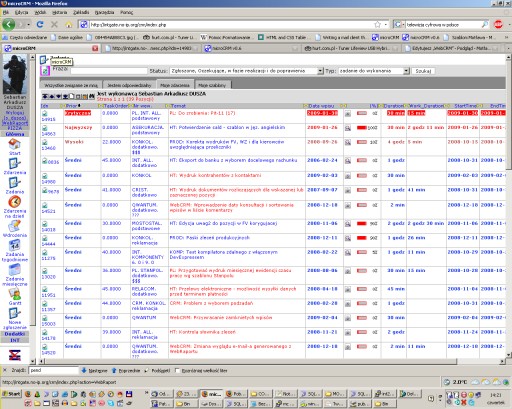The width and height of the screenshot is (512, 409).
Task: Close the active microCRM browser tab
Action: [x=95, y=48]
